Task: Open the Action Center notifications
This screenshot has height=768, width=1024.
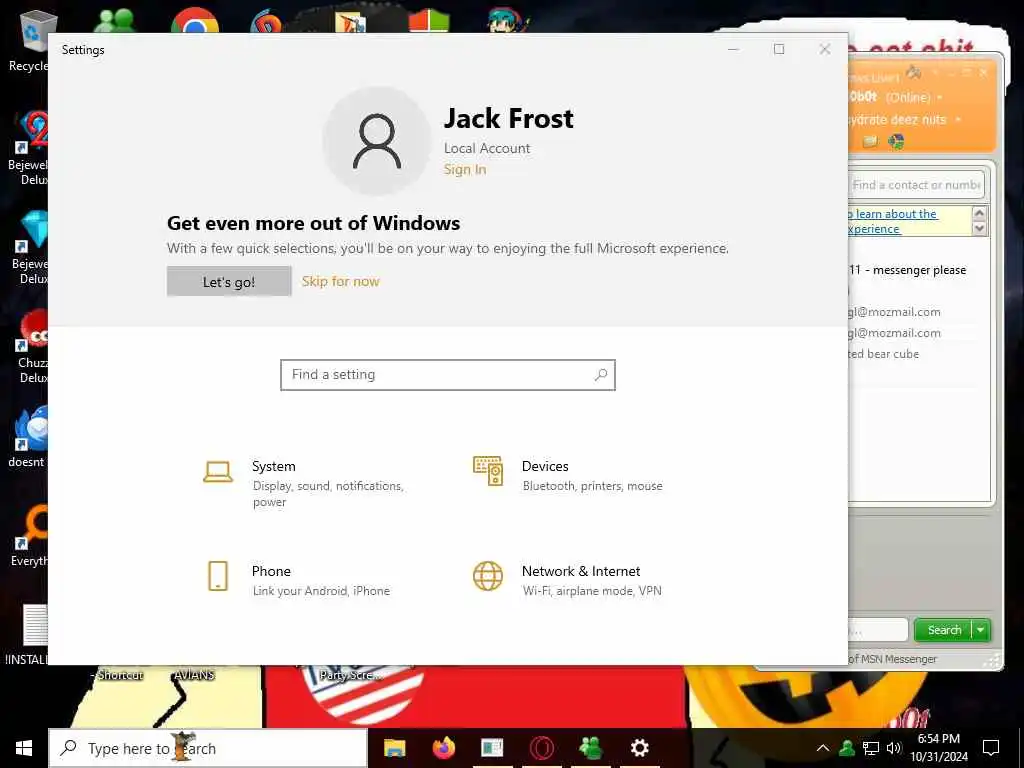Action: tap(991, 748)
